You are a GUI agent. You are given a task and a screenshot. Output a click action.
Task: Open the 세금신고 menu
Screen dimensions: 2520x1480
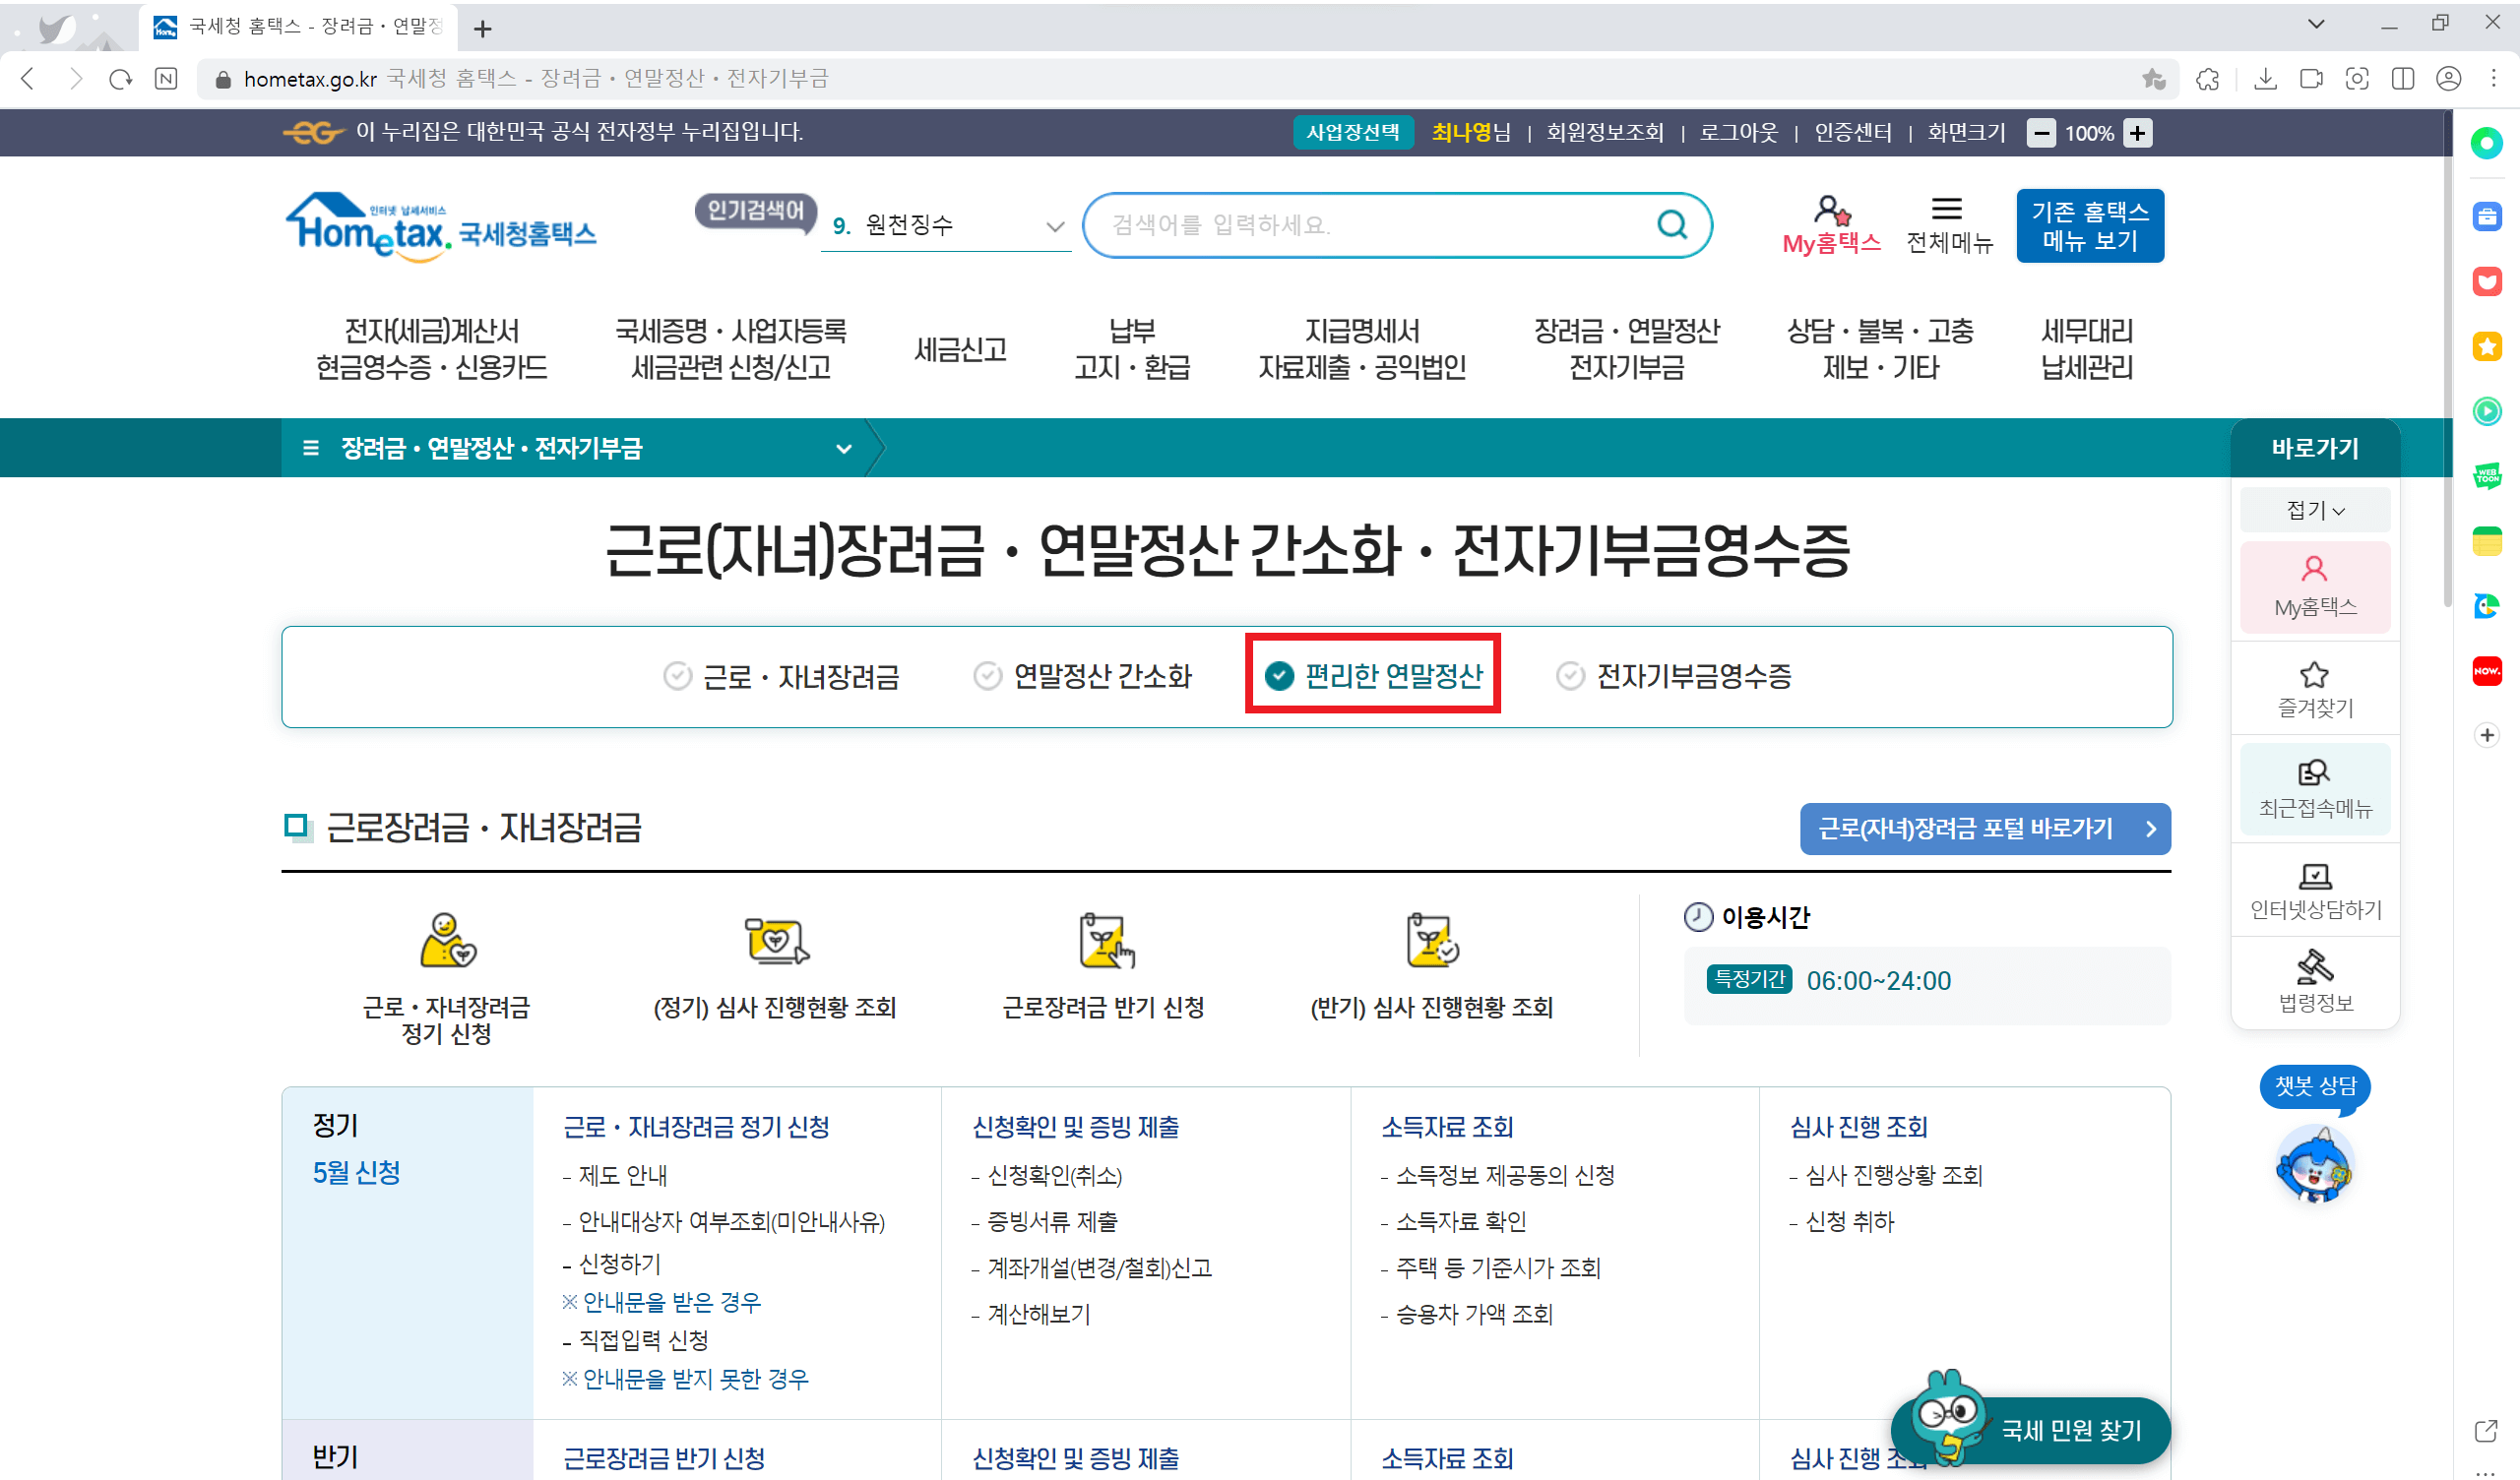(x=959, y=349)
